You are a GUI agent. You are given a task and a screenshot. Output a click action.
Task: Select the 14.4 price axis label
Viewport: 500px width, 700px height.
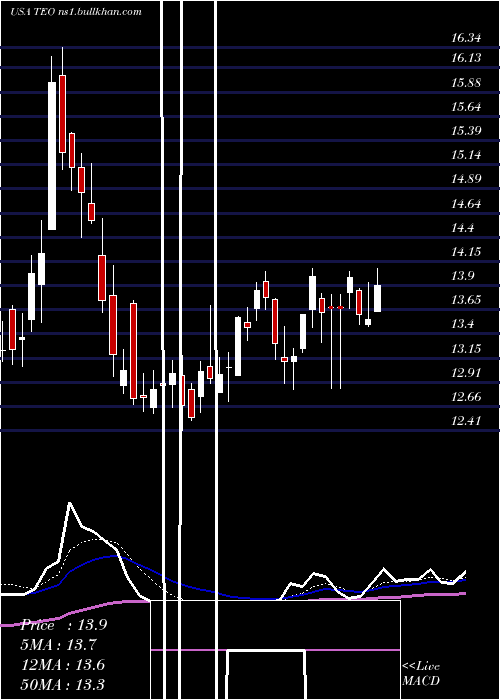pos(462,228)
